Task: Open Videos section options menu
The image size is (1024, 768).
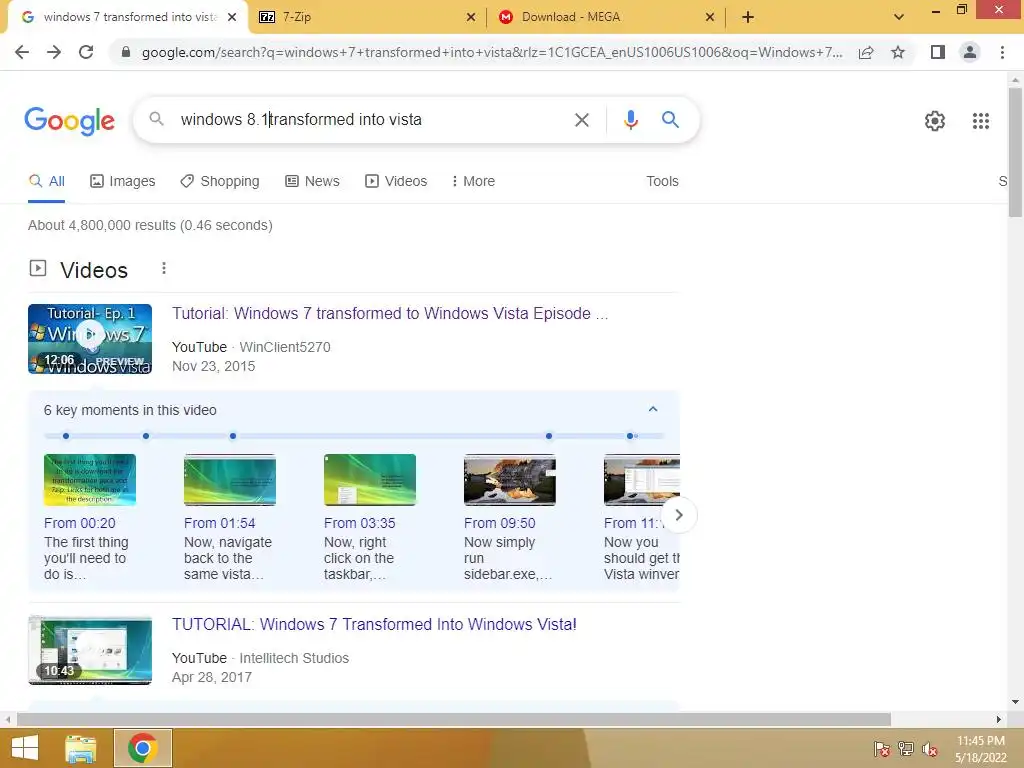Action: click(164, 268)
